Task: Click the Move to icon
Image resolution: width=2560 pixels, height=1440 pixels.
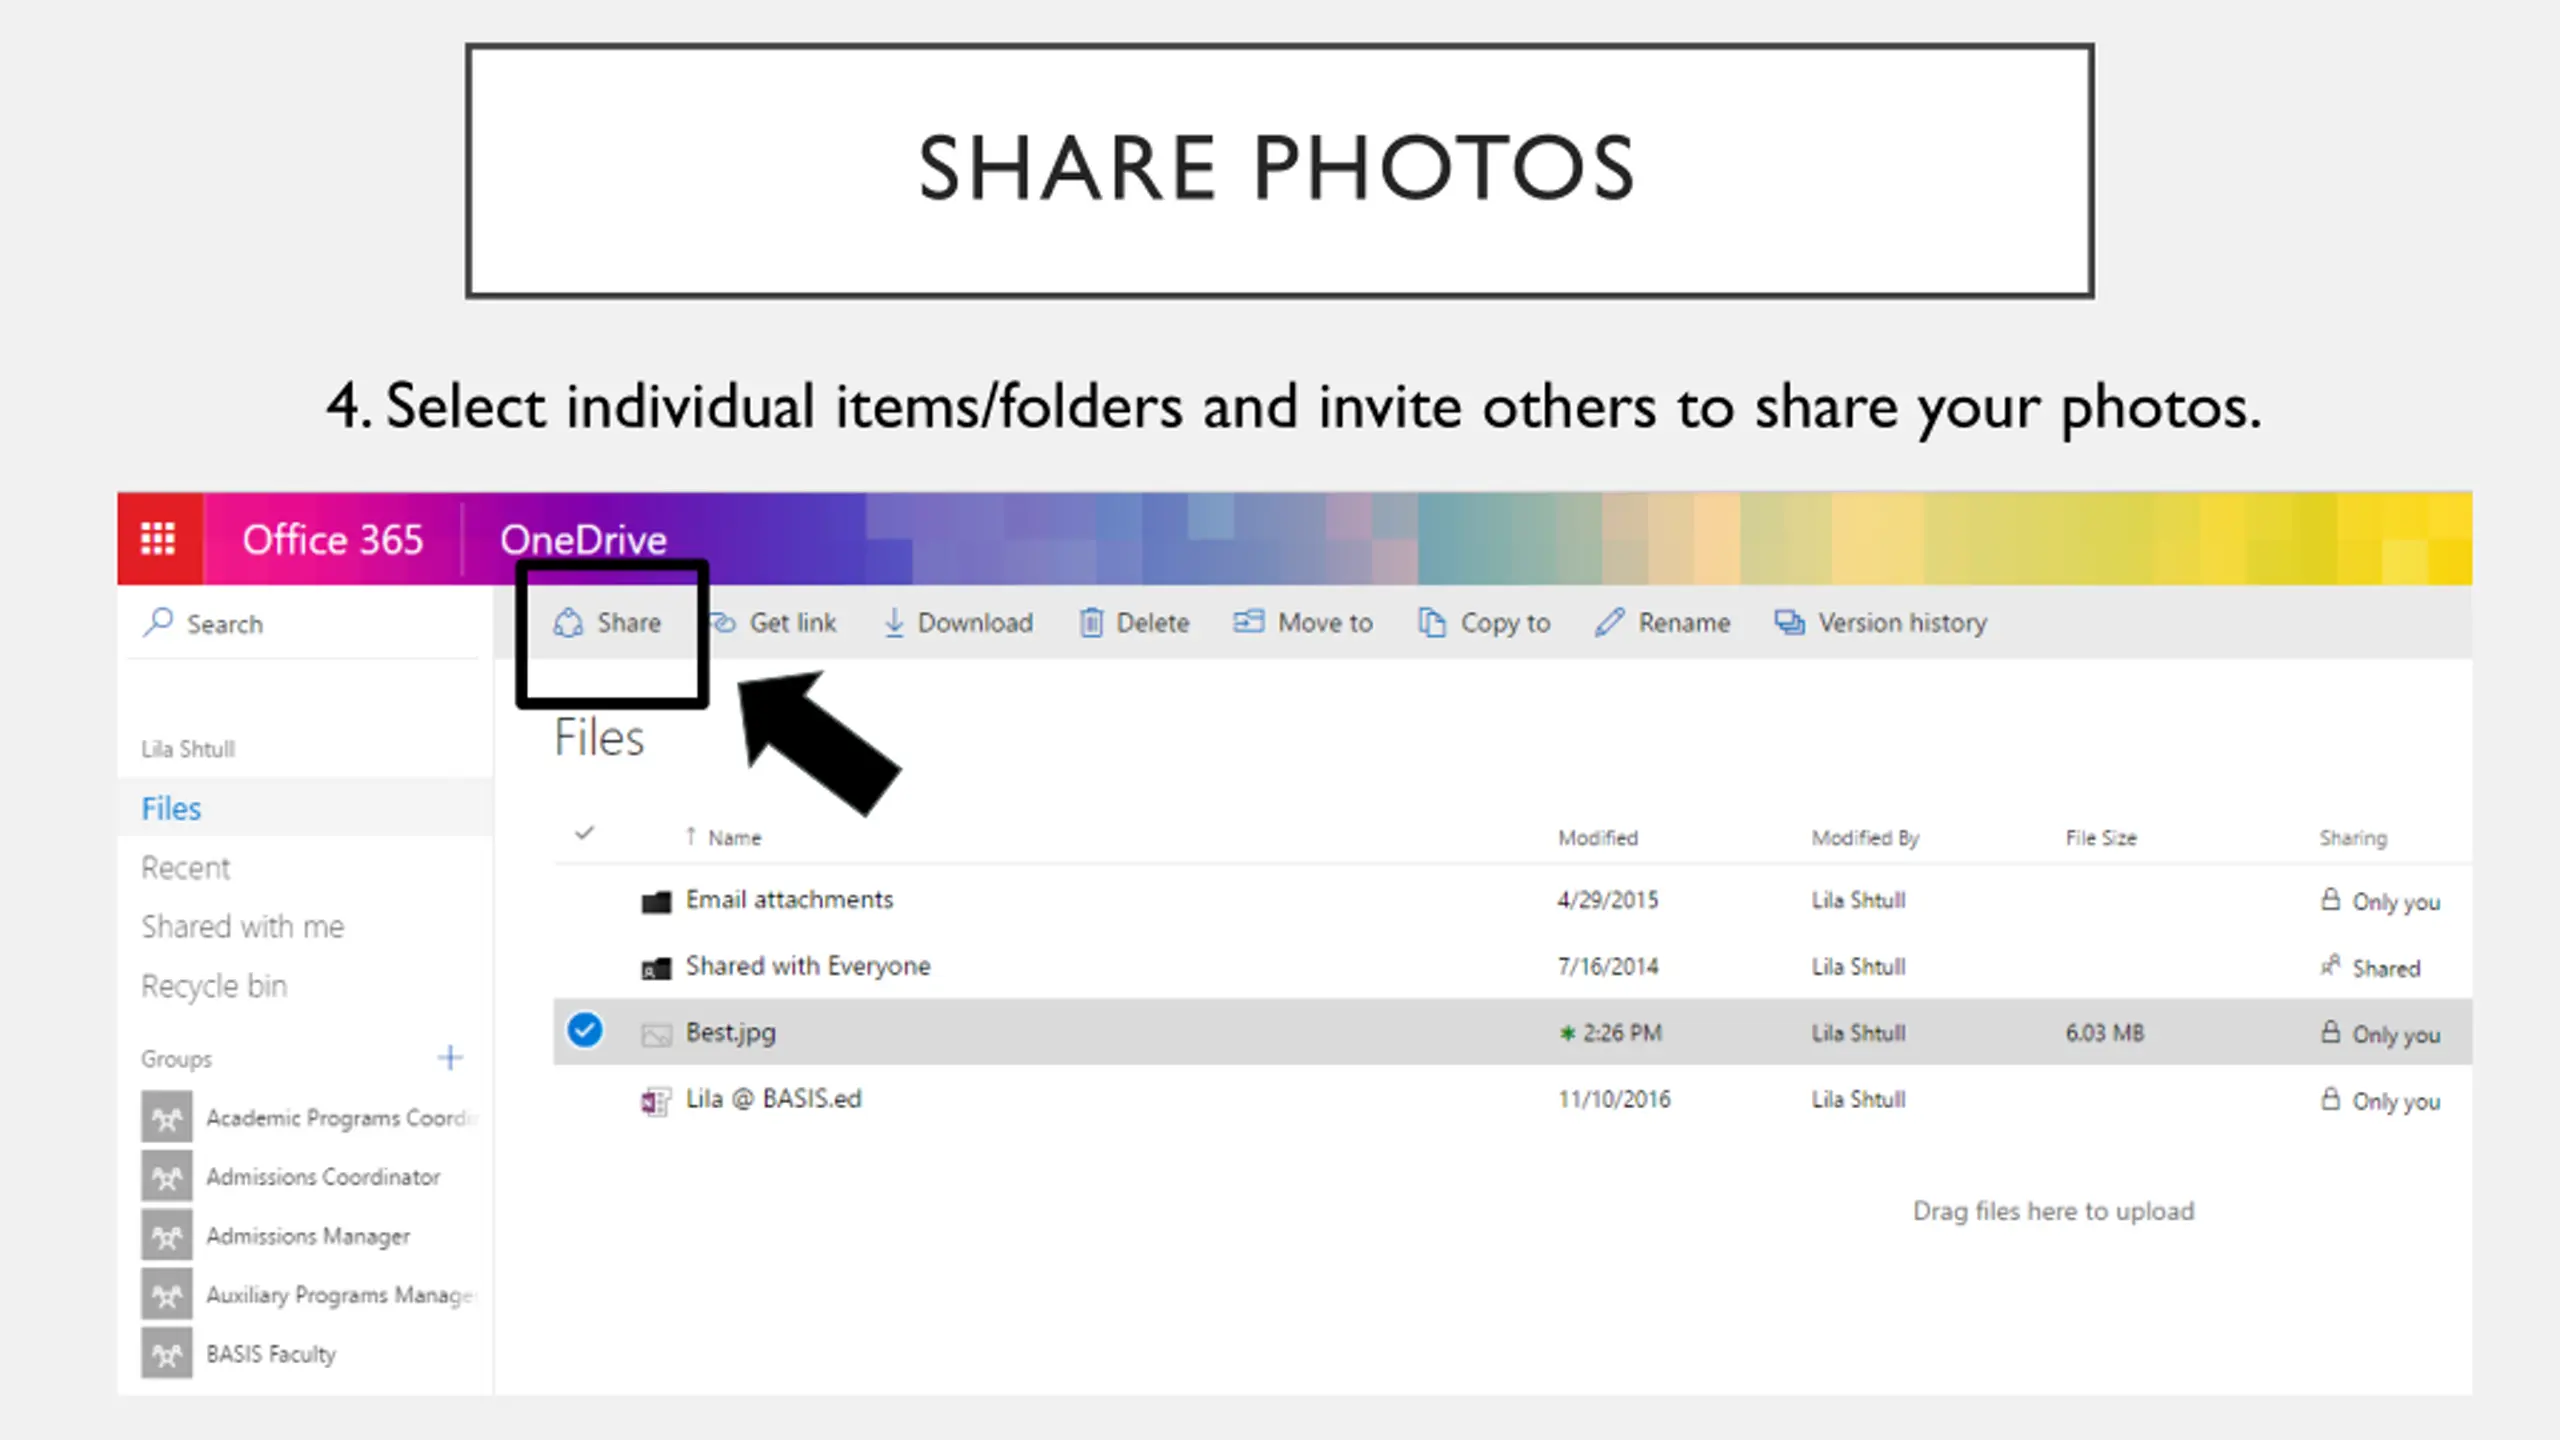Action: tap(1248, 622)
